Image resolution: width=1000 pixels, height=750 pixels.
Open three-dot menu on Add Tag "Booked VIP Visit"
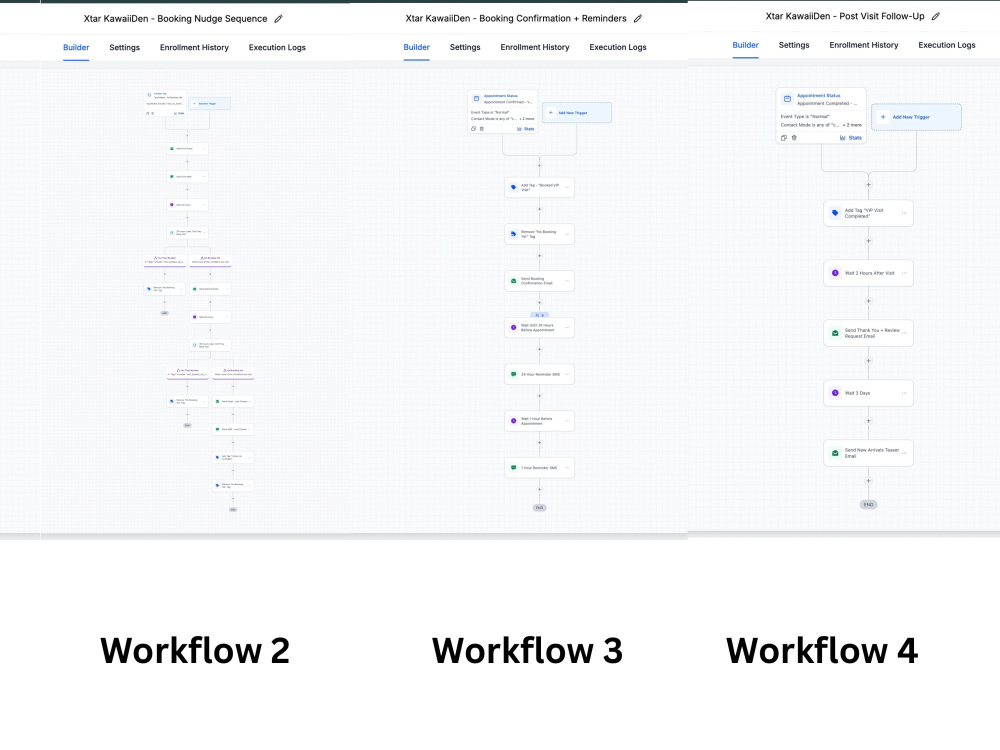point(567,188)
